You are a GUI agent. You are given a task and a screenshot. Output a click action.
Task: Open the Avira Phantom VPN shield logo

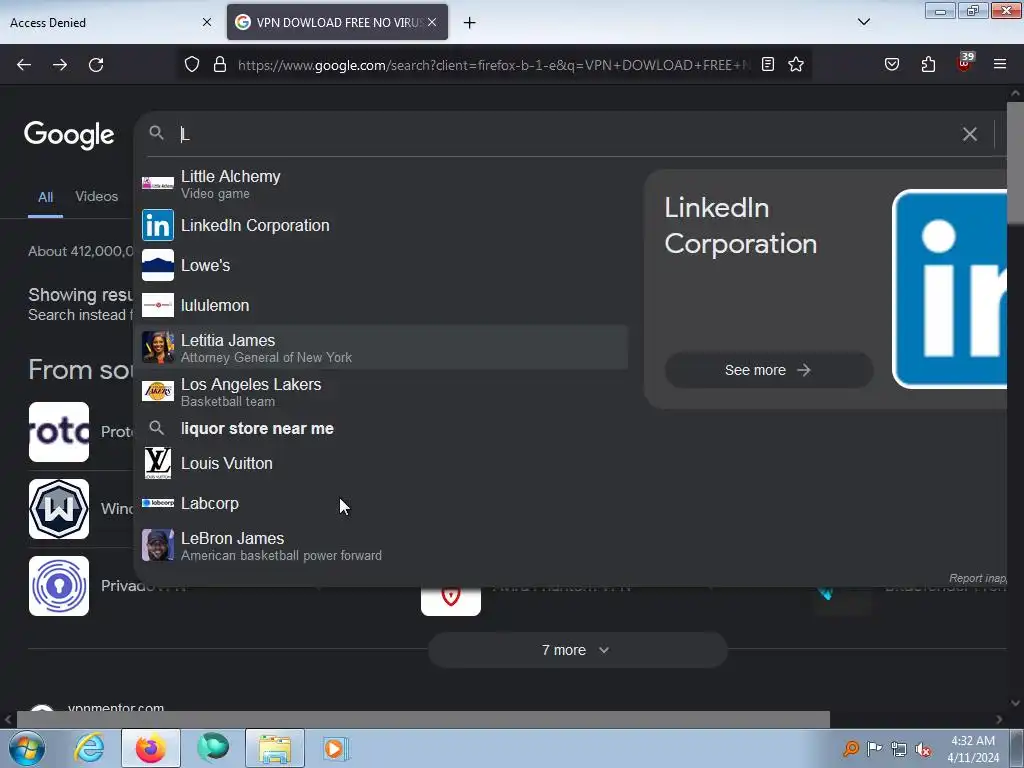coord(451,600)
